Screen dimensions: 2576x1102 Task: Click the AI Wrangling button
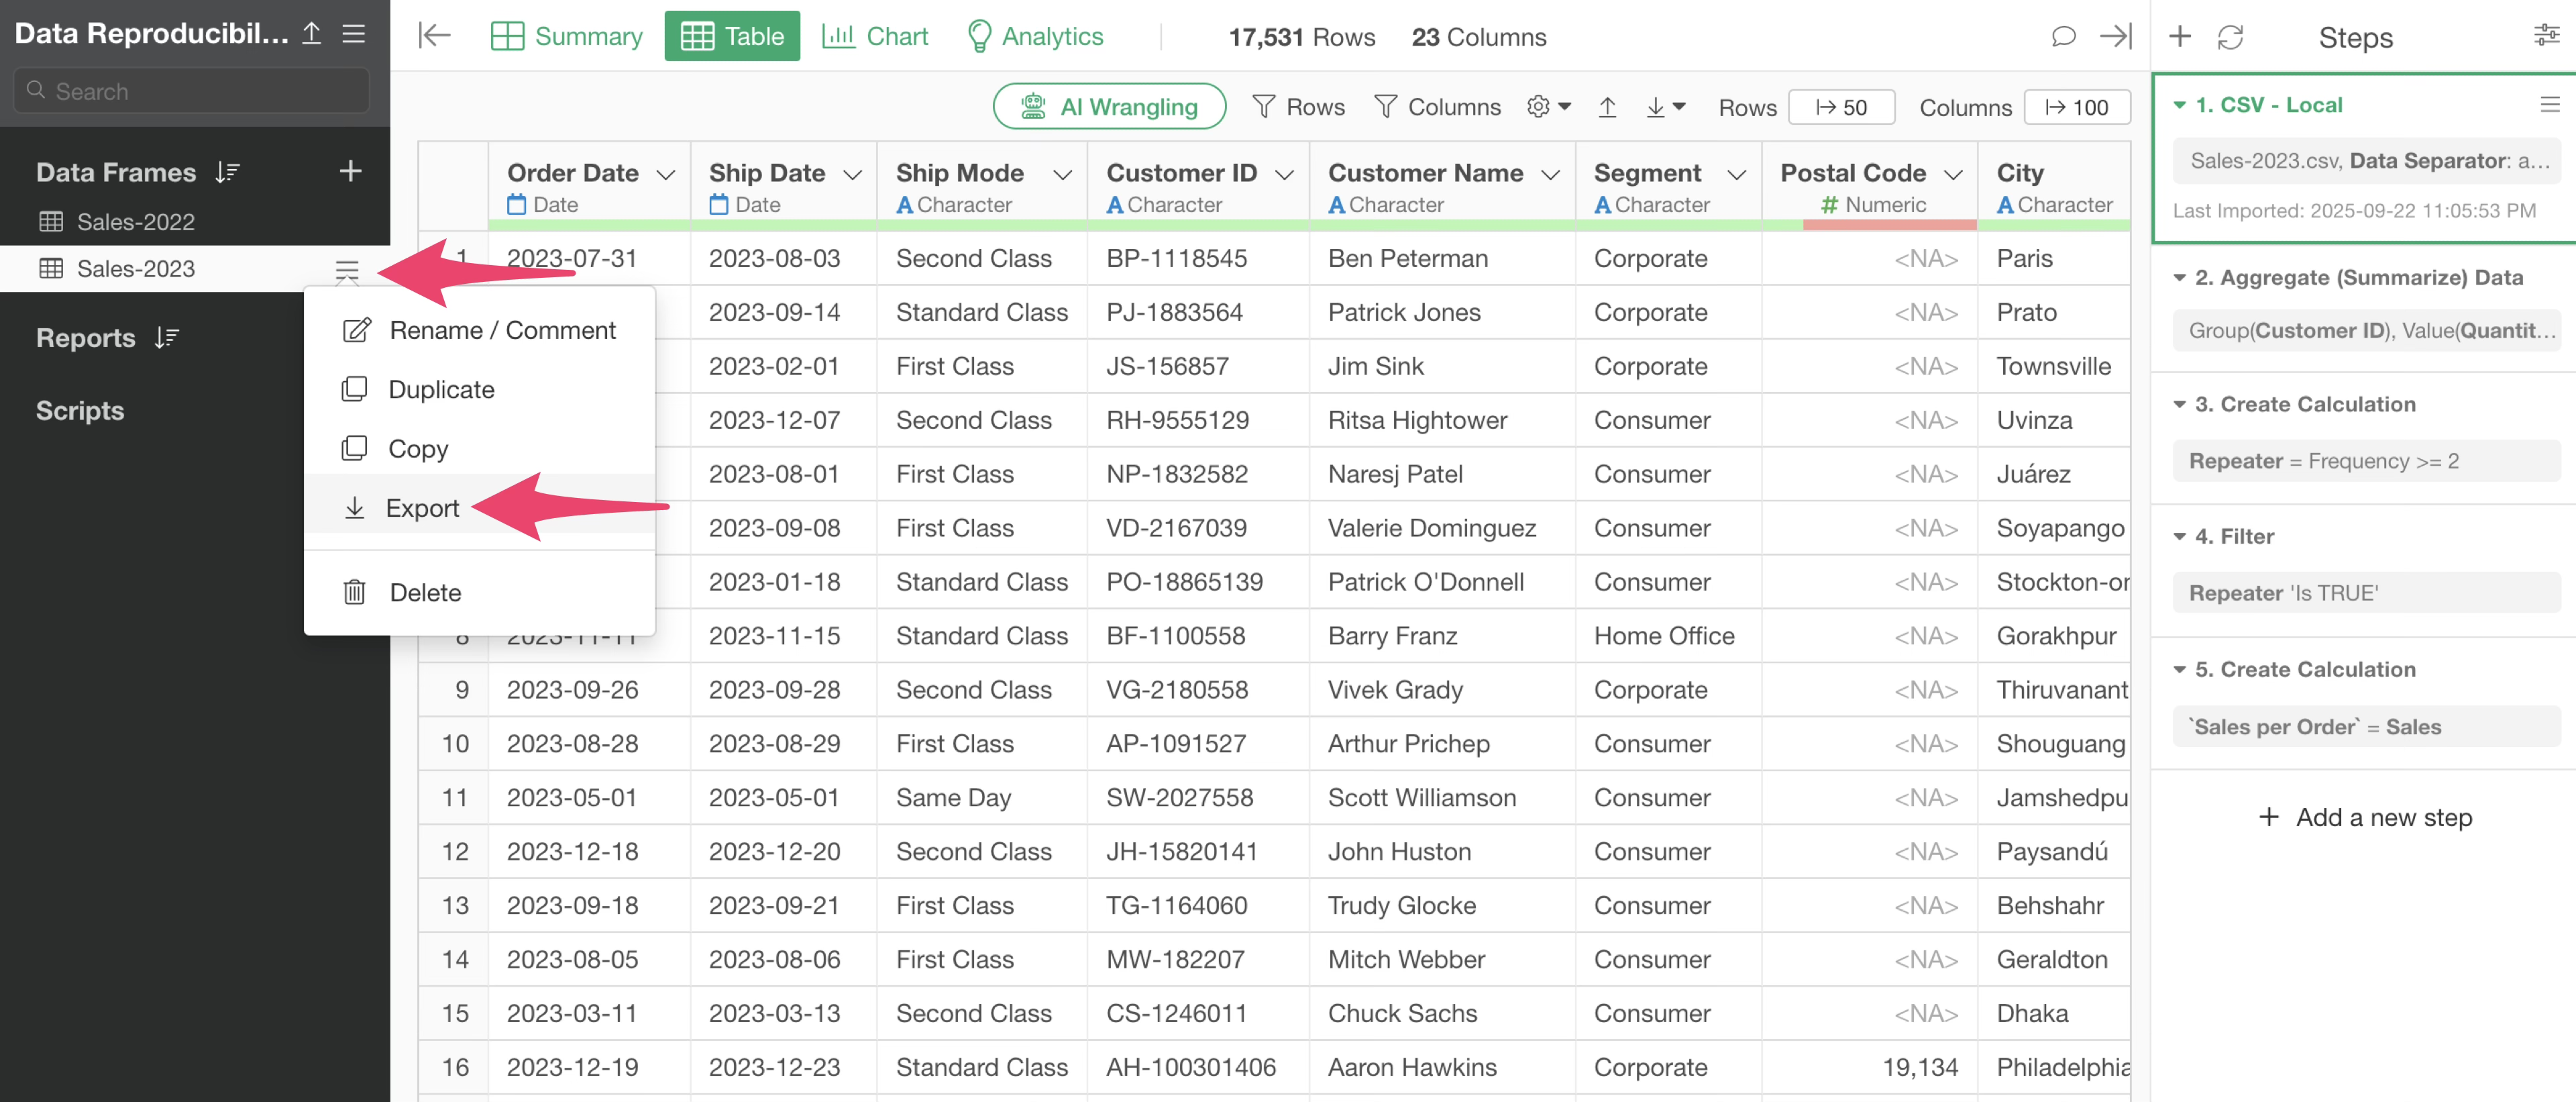coord(1109,107)
